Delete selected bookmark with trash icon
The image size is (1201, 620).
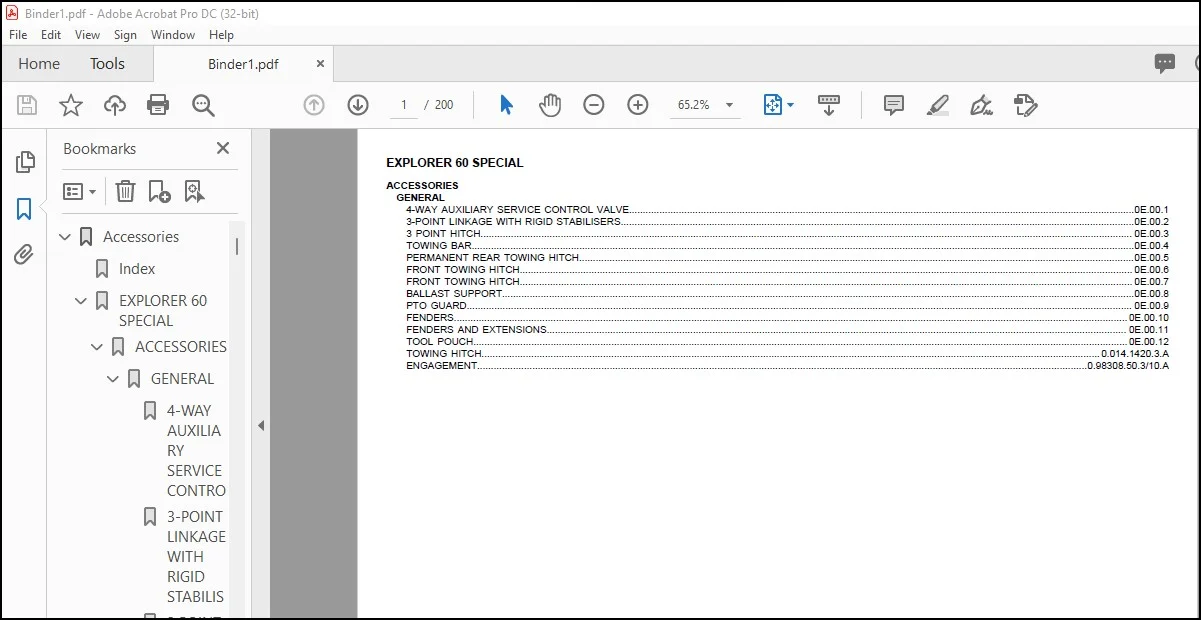[125, 191]
